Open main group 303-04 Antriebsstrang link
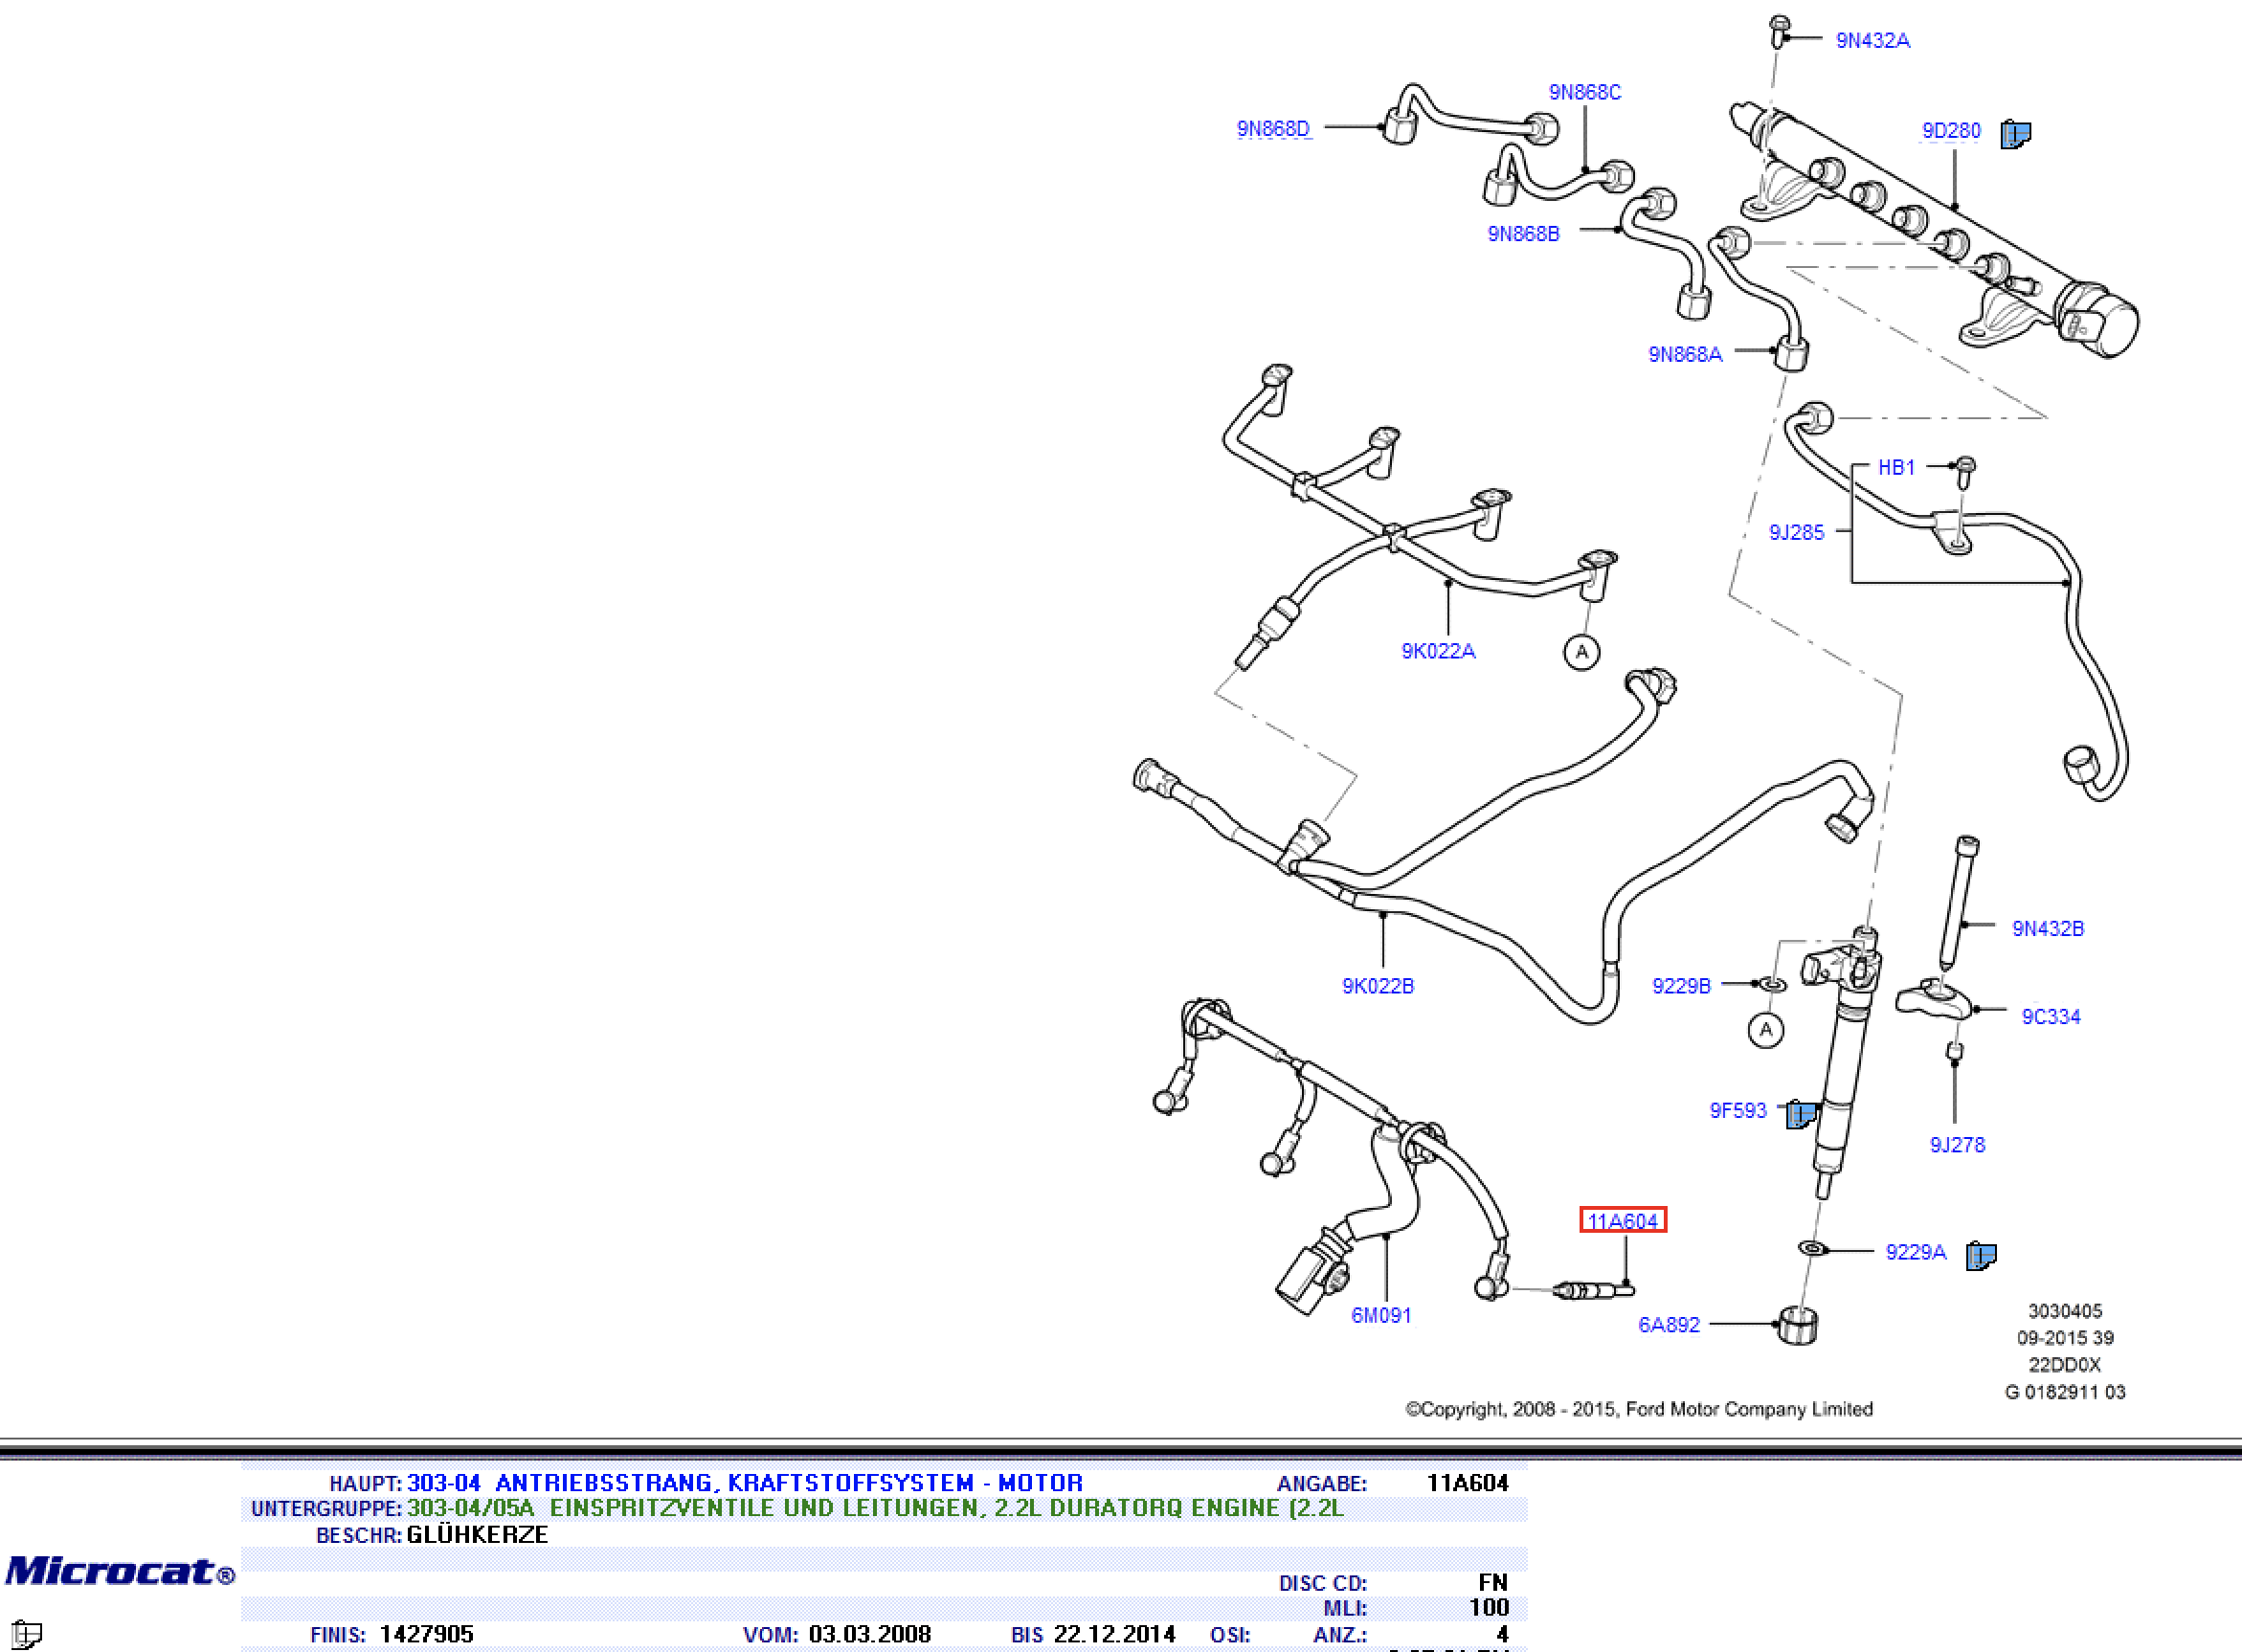This screenshot has width=2242, height=1652. (744, 1483)
